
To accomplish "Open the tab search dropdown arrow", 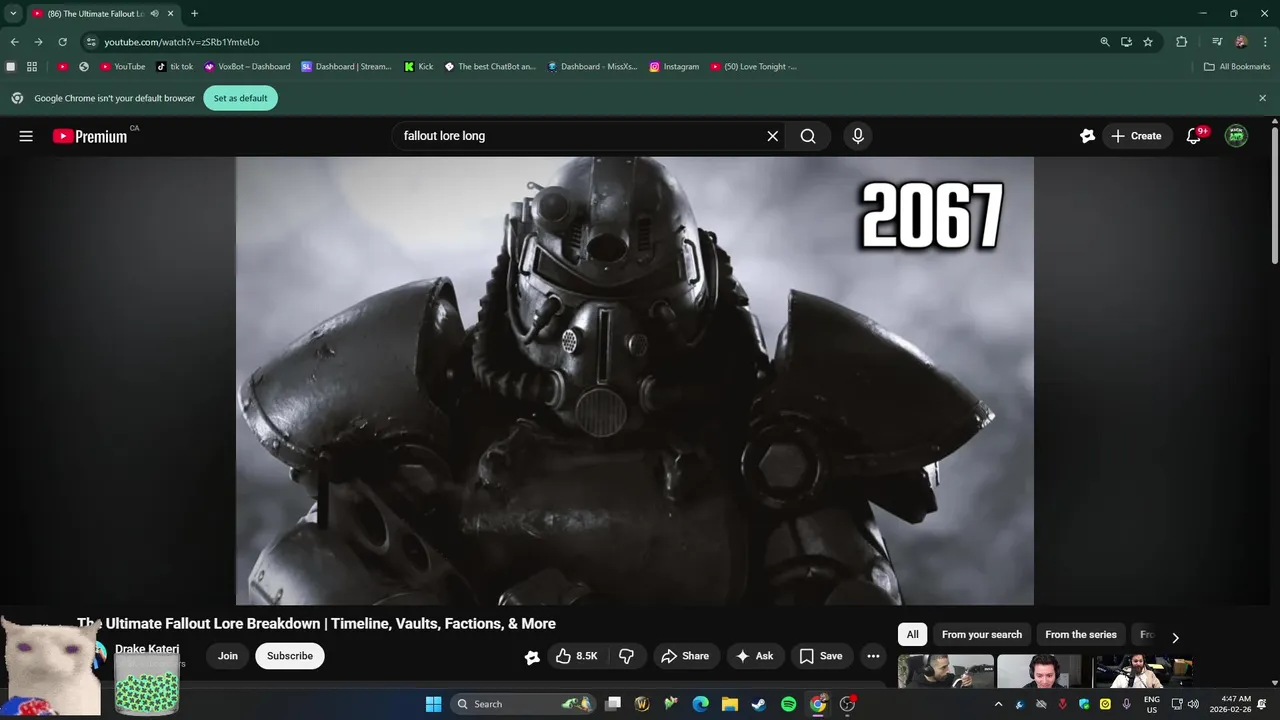I will pyautogui.click(x=13, y=14).
